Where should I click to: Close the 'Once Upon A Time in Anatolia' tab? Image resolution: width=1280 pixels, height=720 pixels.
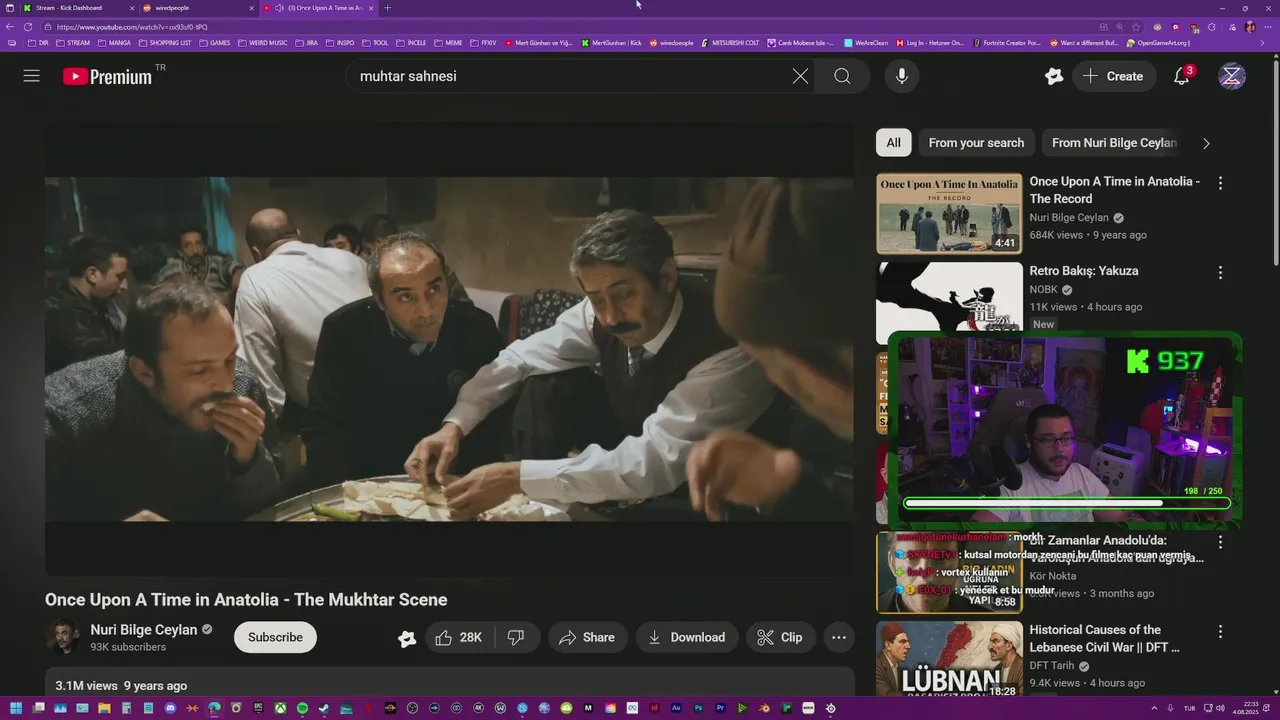[x=371, y=8]
